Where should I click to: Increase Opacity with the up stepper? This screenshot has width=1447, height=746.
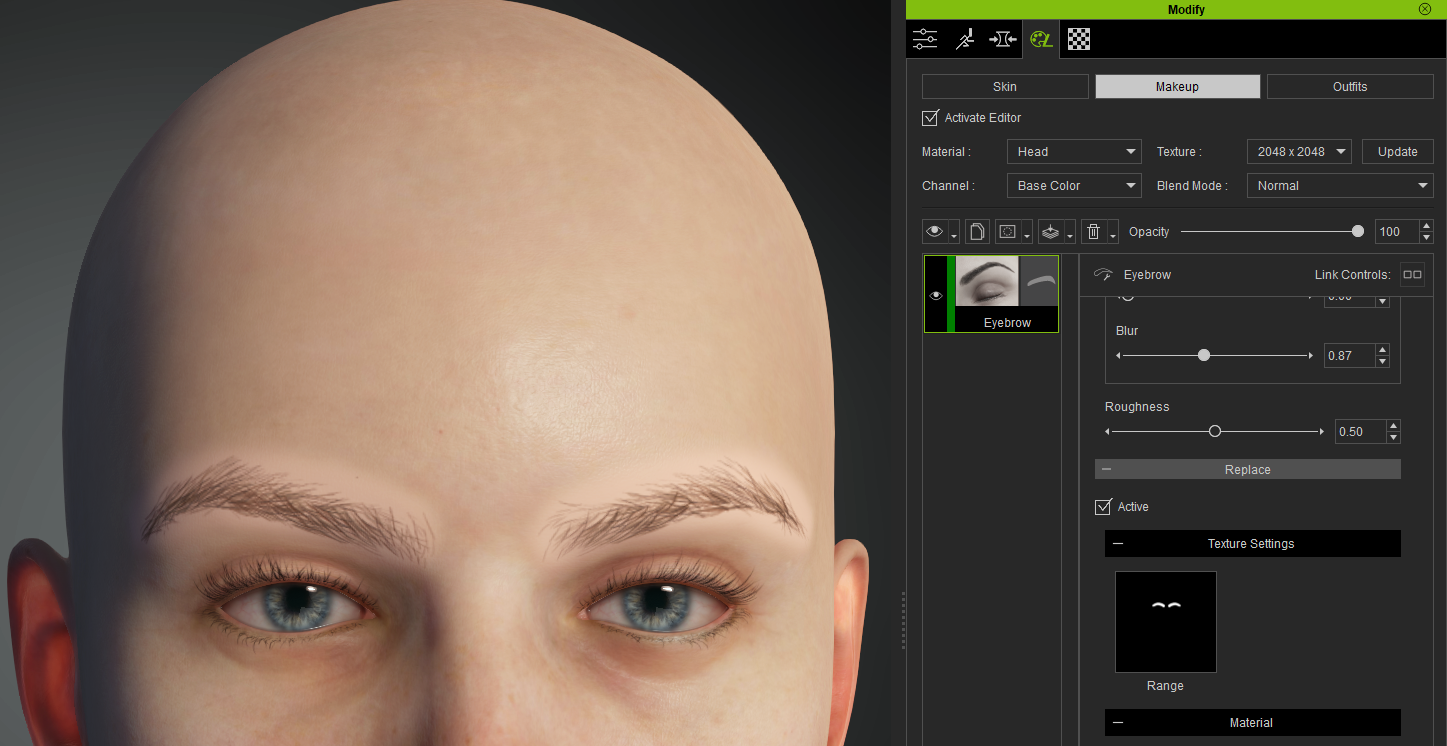pyautogui.click(x=1426, y=226)
